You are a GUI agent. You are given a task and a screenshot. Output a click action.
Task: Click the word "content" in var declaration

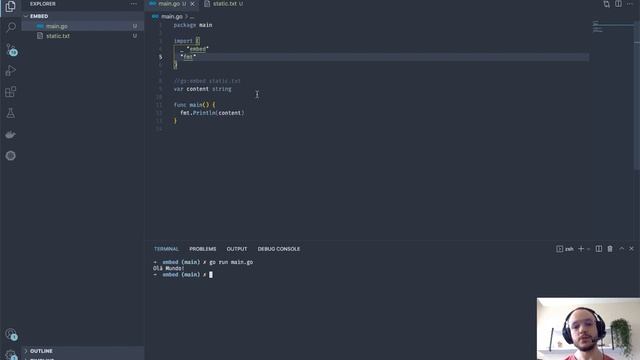(x=198, y=89)
